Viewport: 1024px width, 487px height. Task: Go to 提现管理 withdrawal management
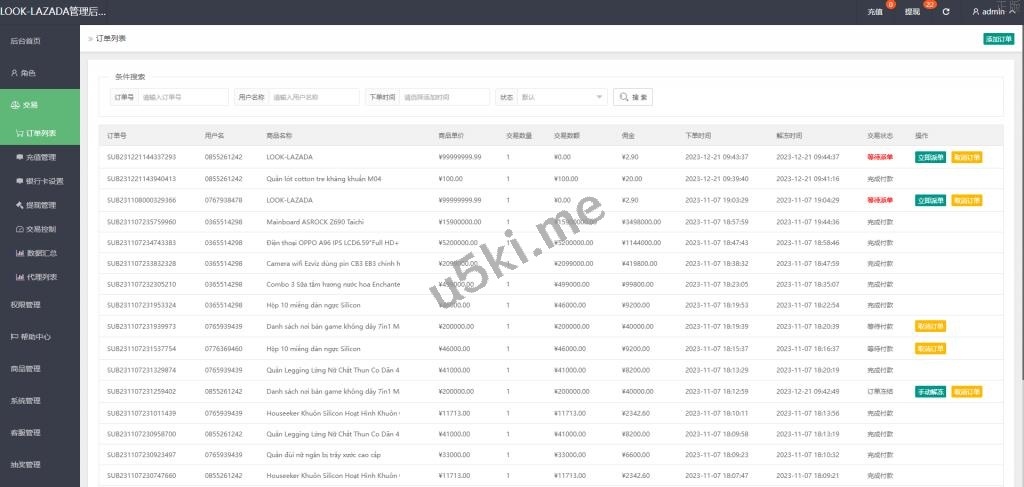pyautogui.click(x=40, y=205)
